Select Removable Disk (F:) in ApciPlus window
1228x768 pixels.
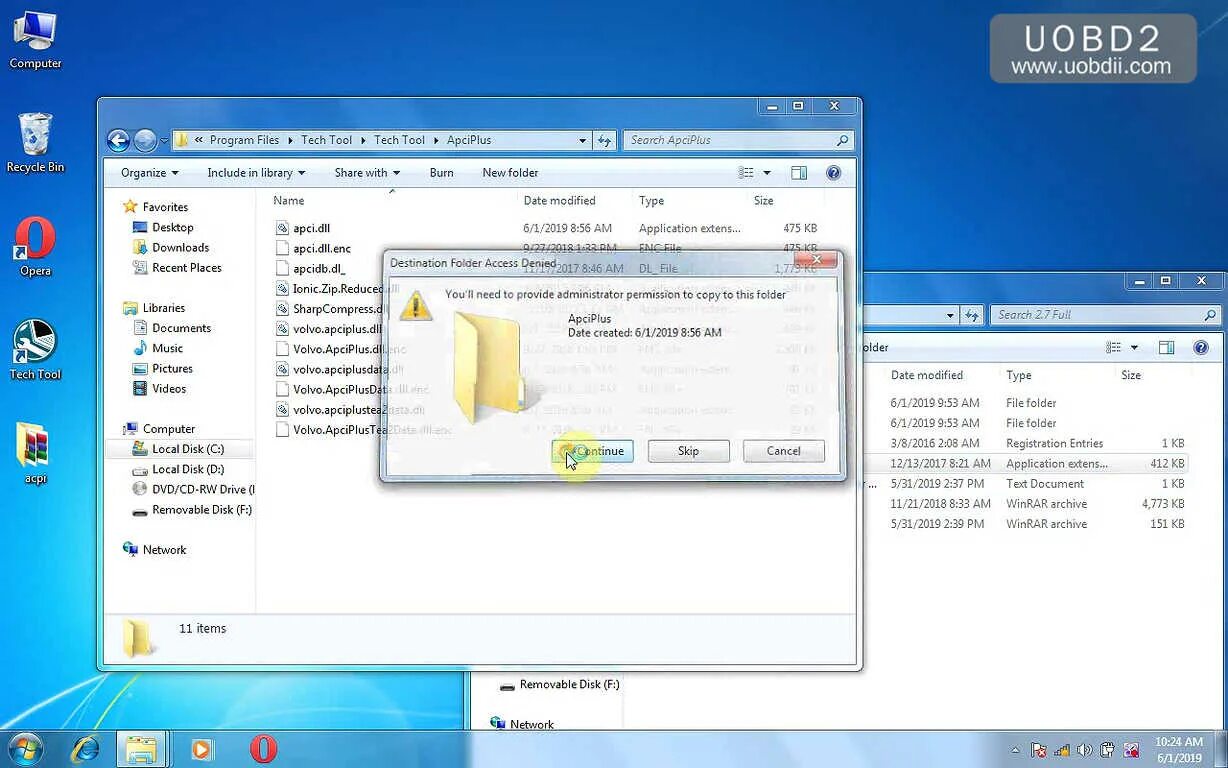coord(201,510)
